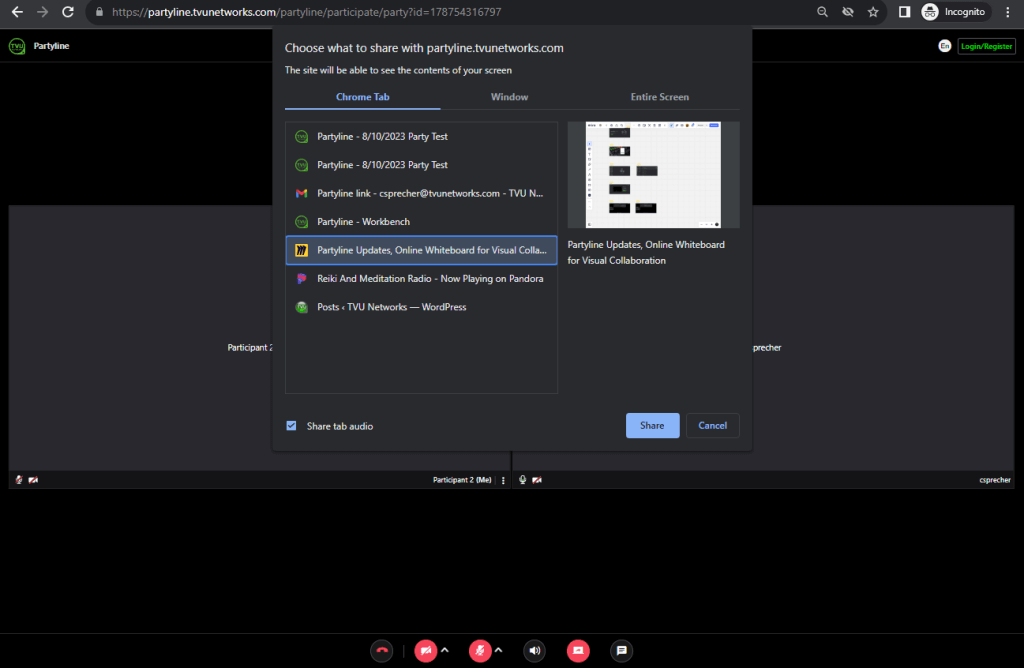Click csprecher microphone status icon
This screenshot has height=668, width=1024.
point(522,480)
